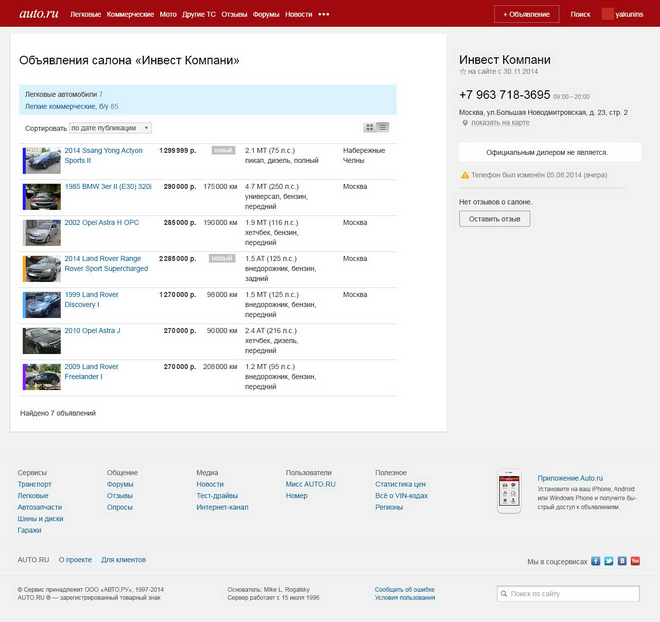Viewport: 660px width, 622px height.
Task: Open footer Интернет-канал link
Action: tap(222, 508)
